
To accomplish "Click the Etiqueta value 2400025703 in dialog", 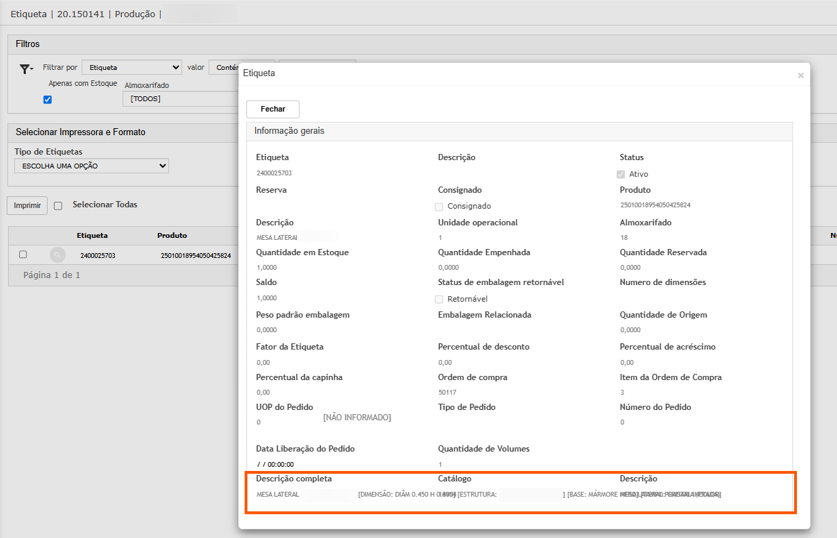I will coord(274,173).
